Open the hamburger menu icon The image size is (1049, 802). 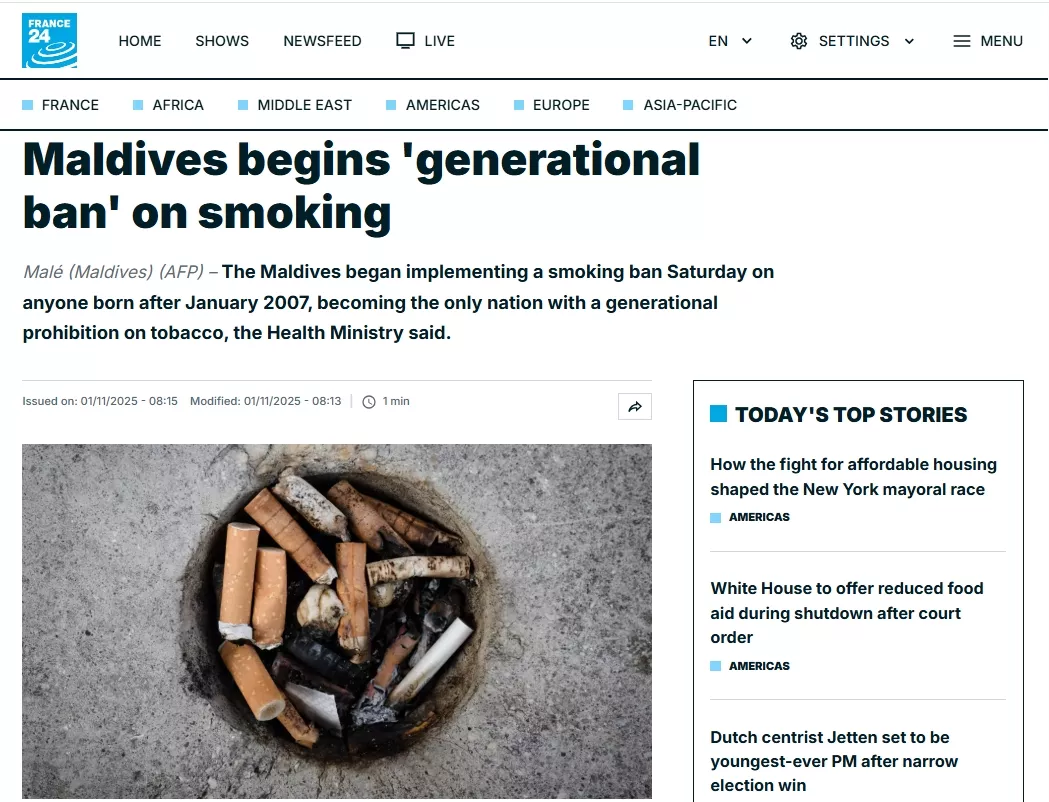pyautogui.click(x=962, y=41)
